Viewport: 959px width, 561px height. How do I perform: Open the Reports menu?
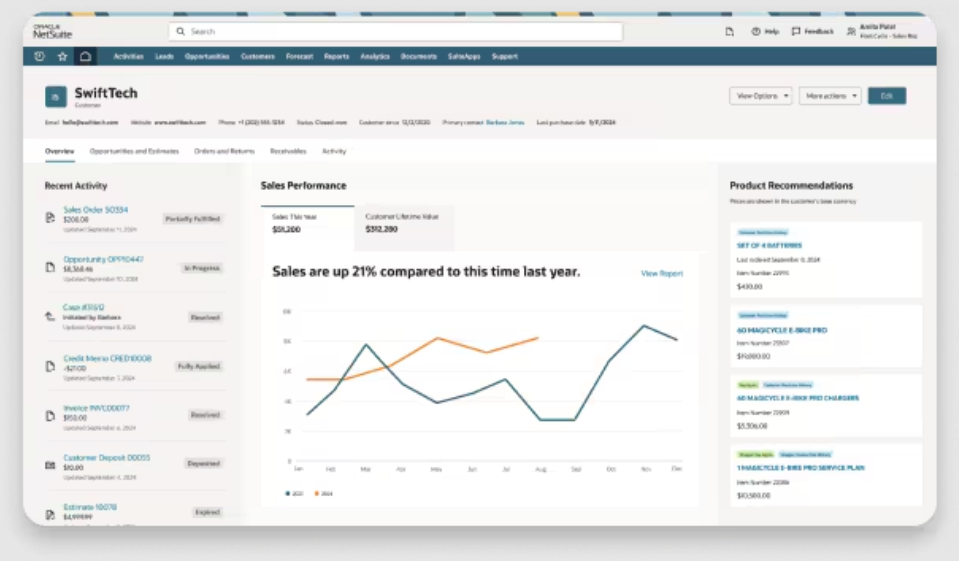tap(336, 56)
